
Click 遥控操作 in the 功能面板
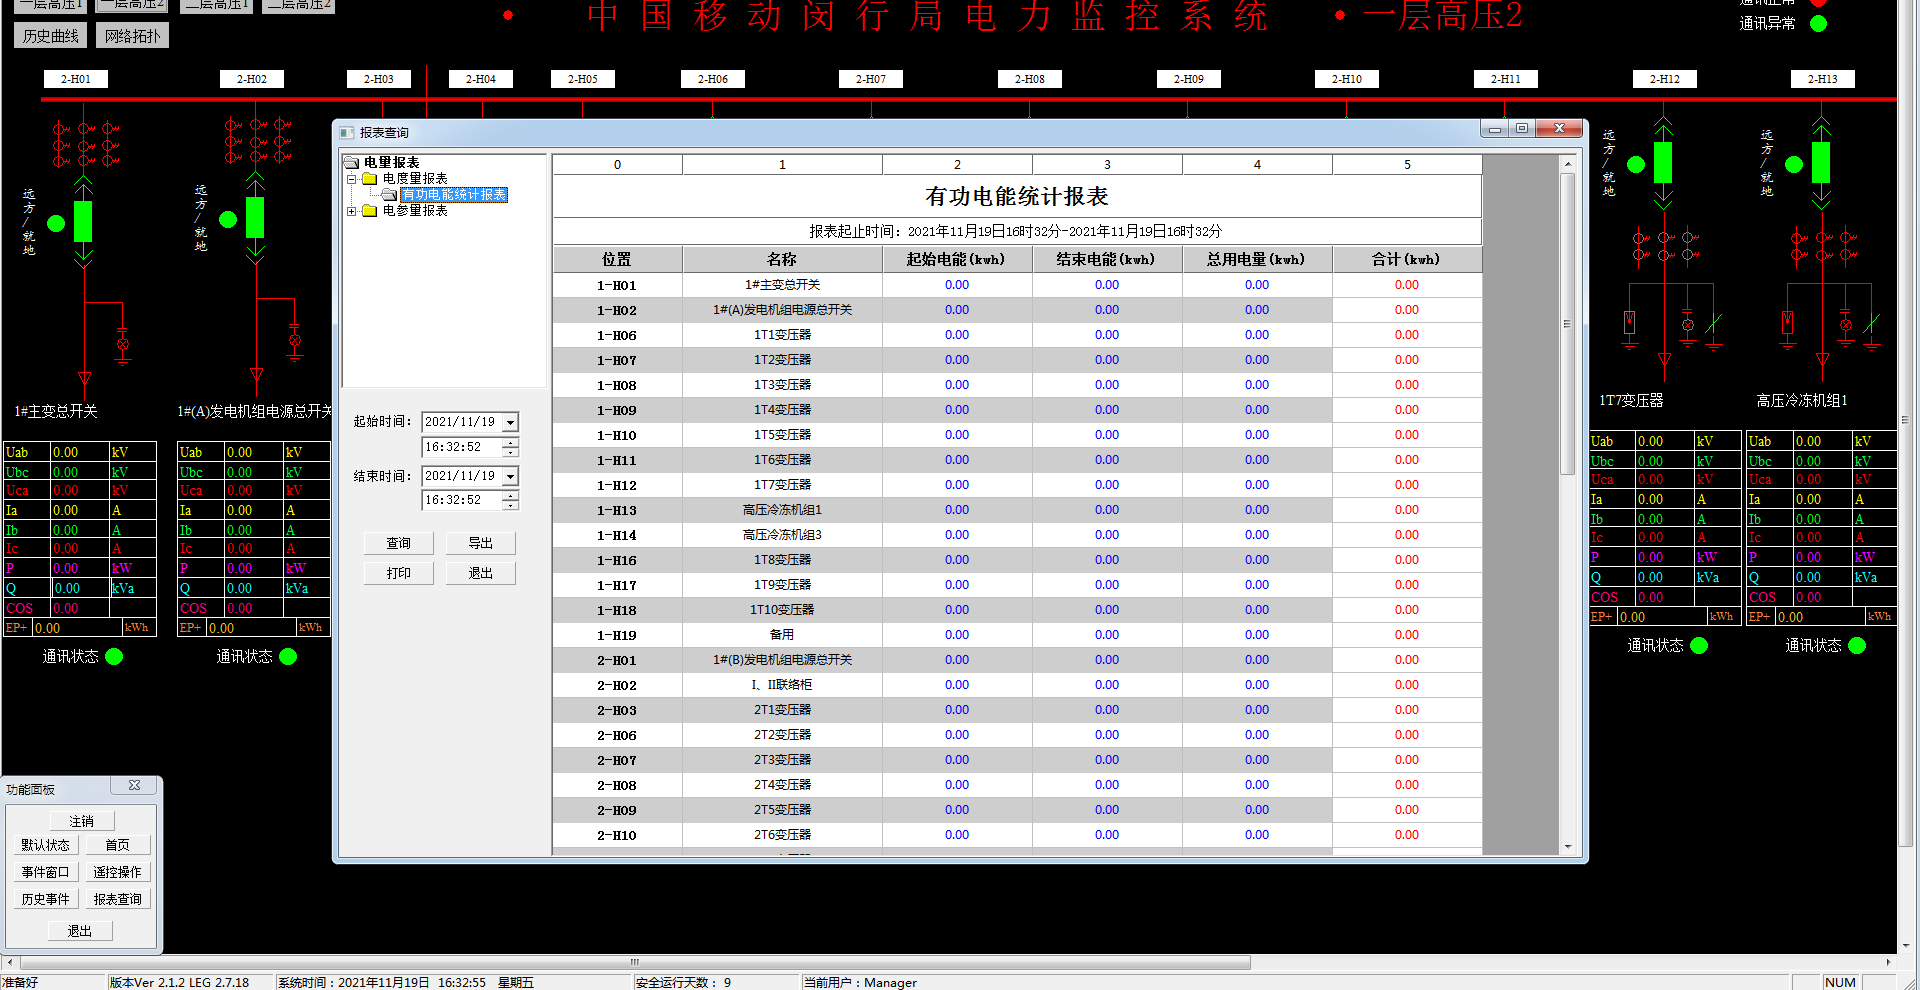coord(117,872)
